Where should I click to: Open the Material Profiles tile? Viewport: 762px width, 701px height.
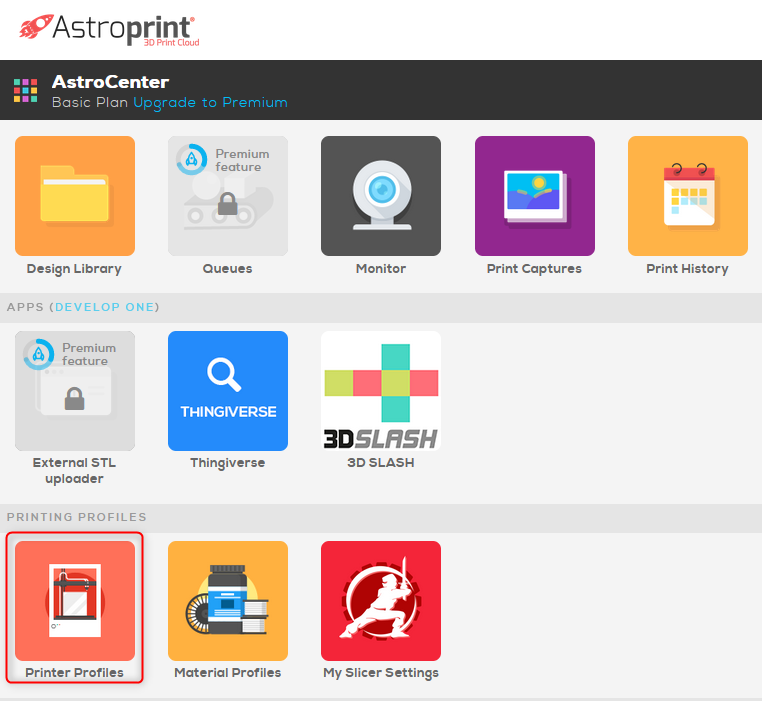tap(228, 601)
